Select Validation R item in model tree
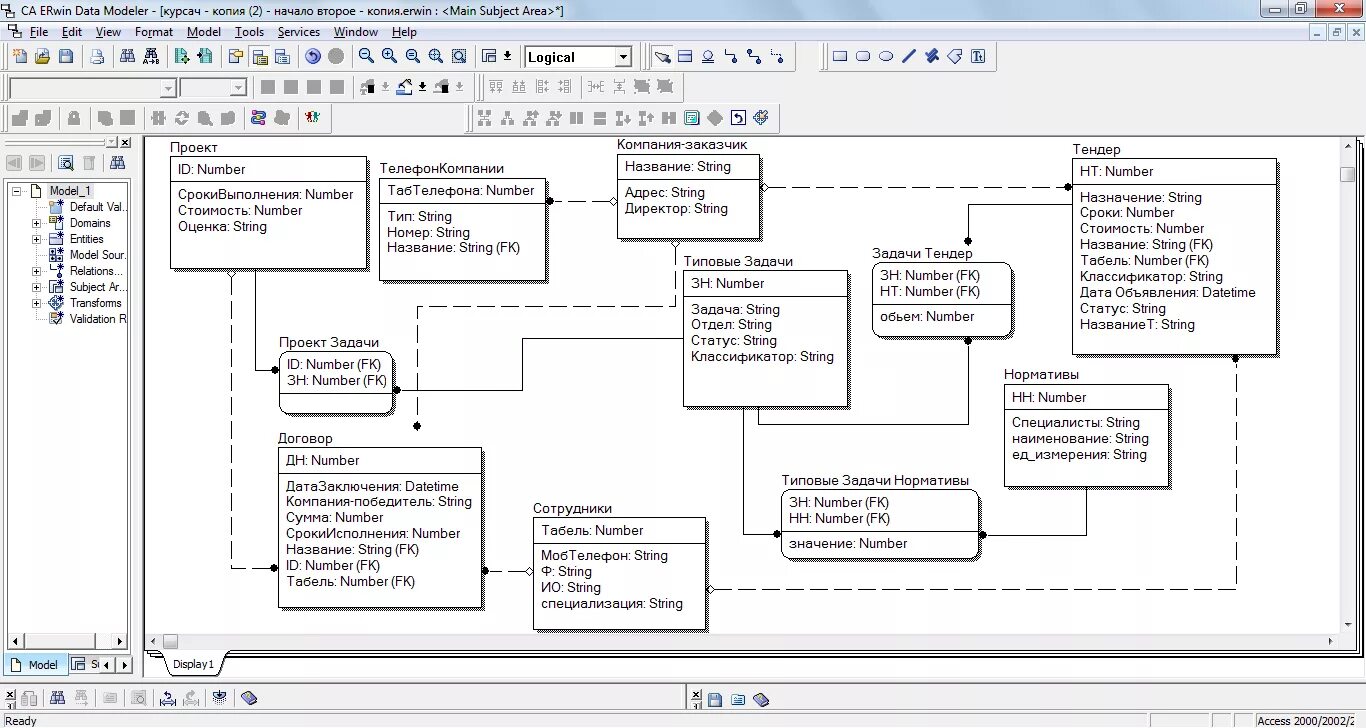 tap(98, 319)
